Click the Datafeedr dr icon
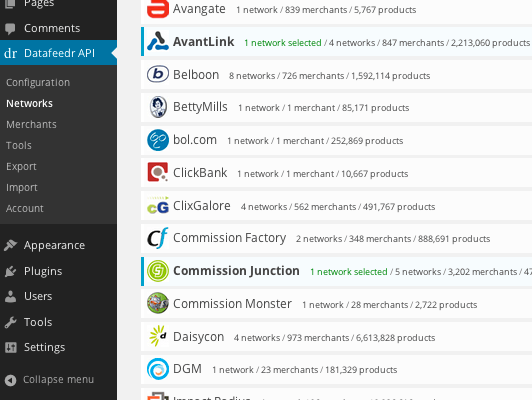The height and width of the screenshot is (400, 532). (11, 53)
